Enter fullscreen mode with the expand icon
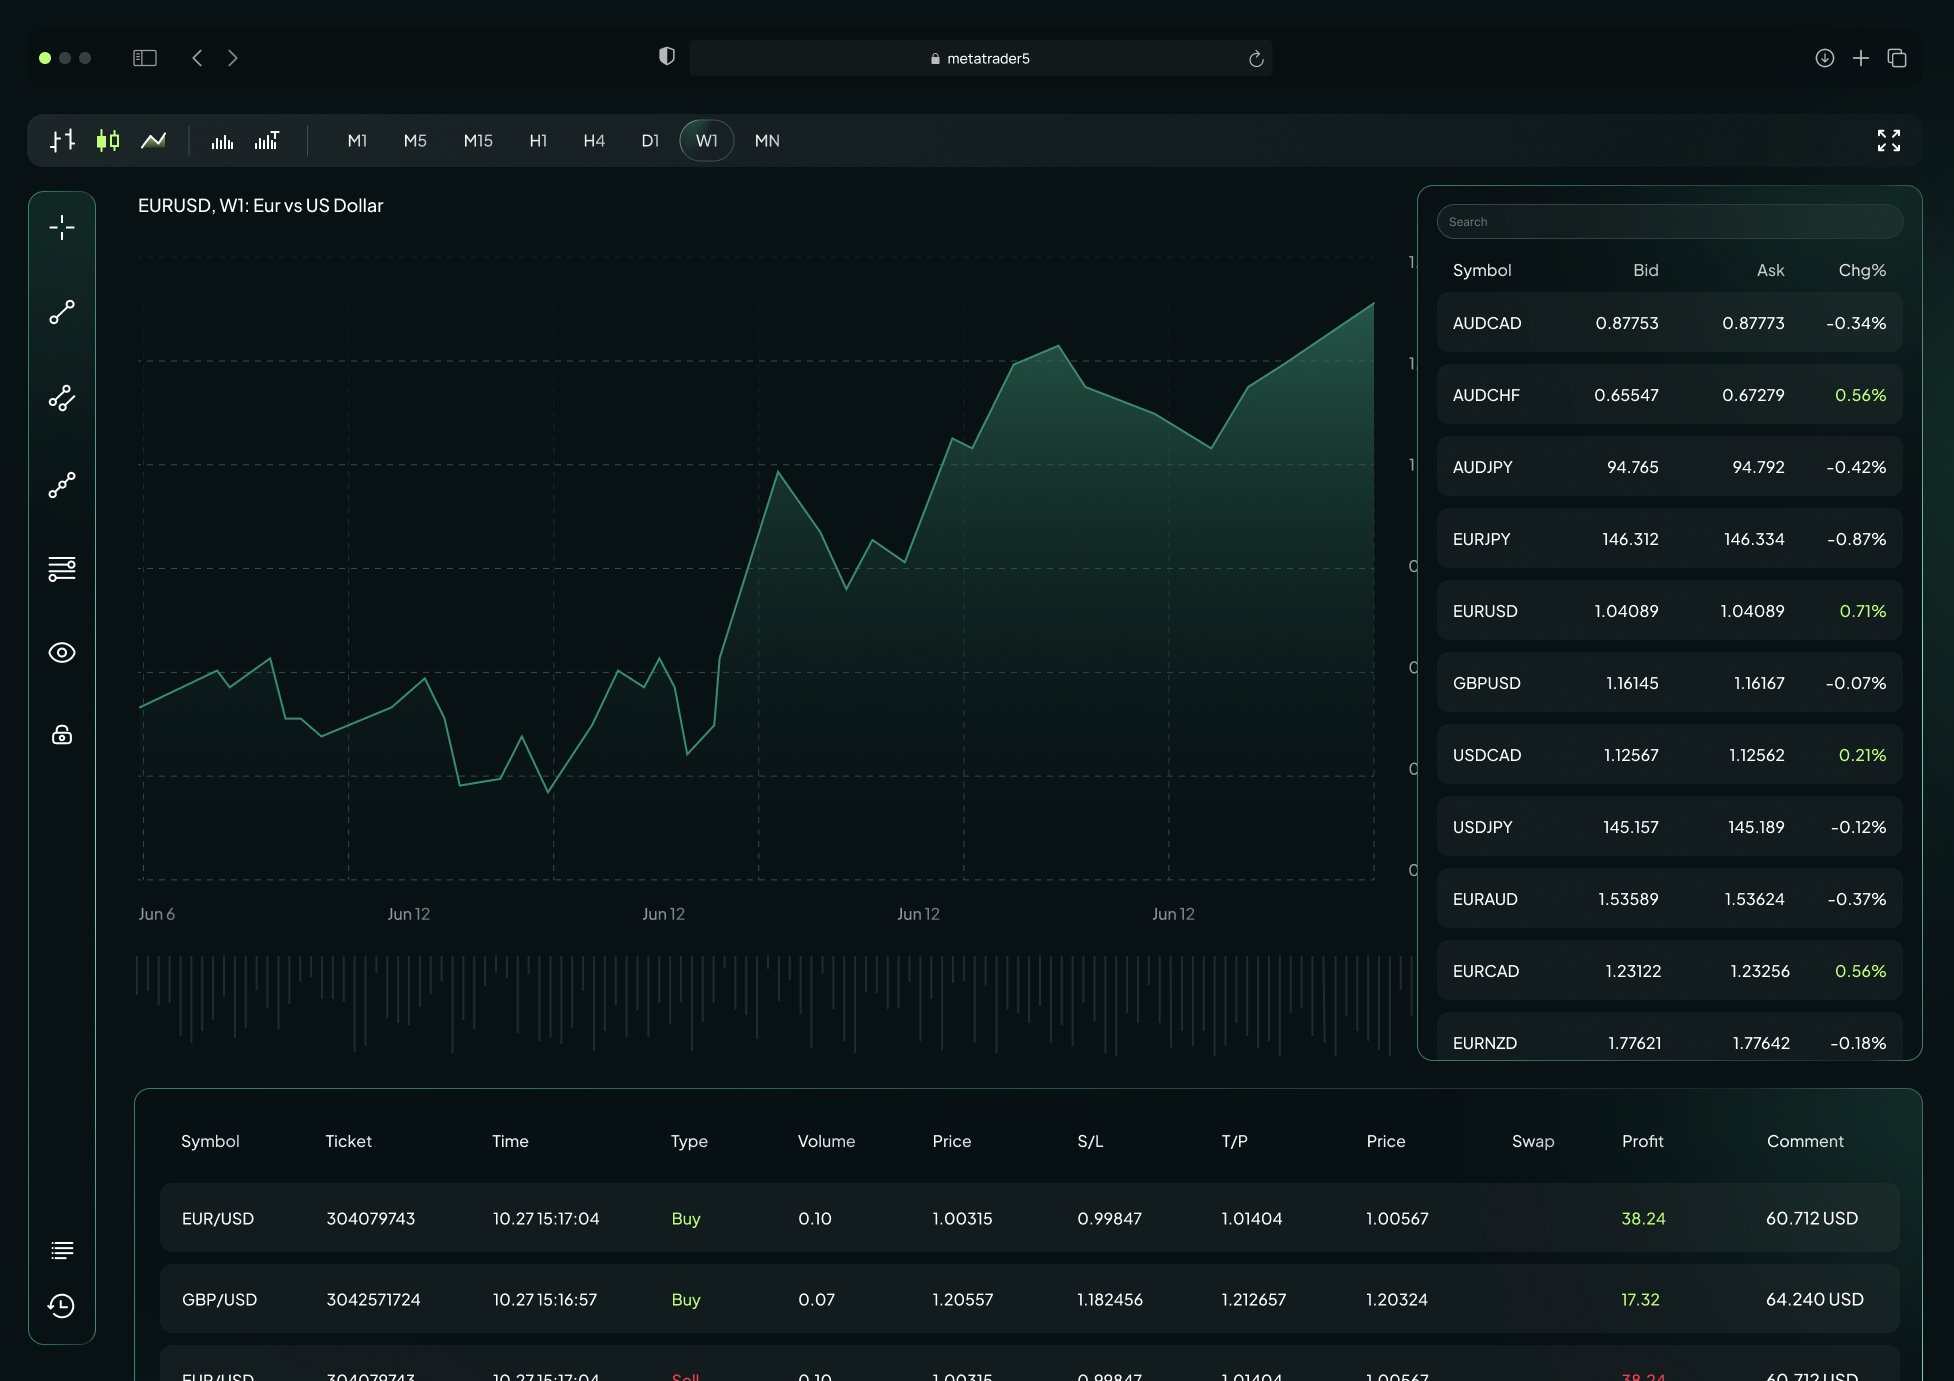The width and height of the screenshot is (1954, 1381). [1889, 141]
